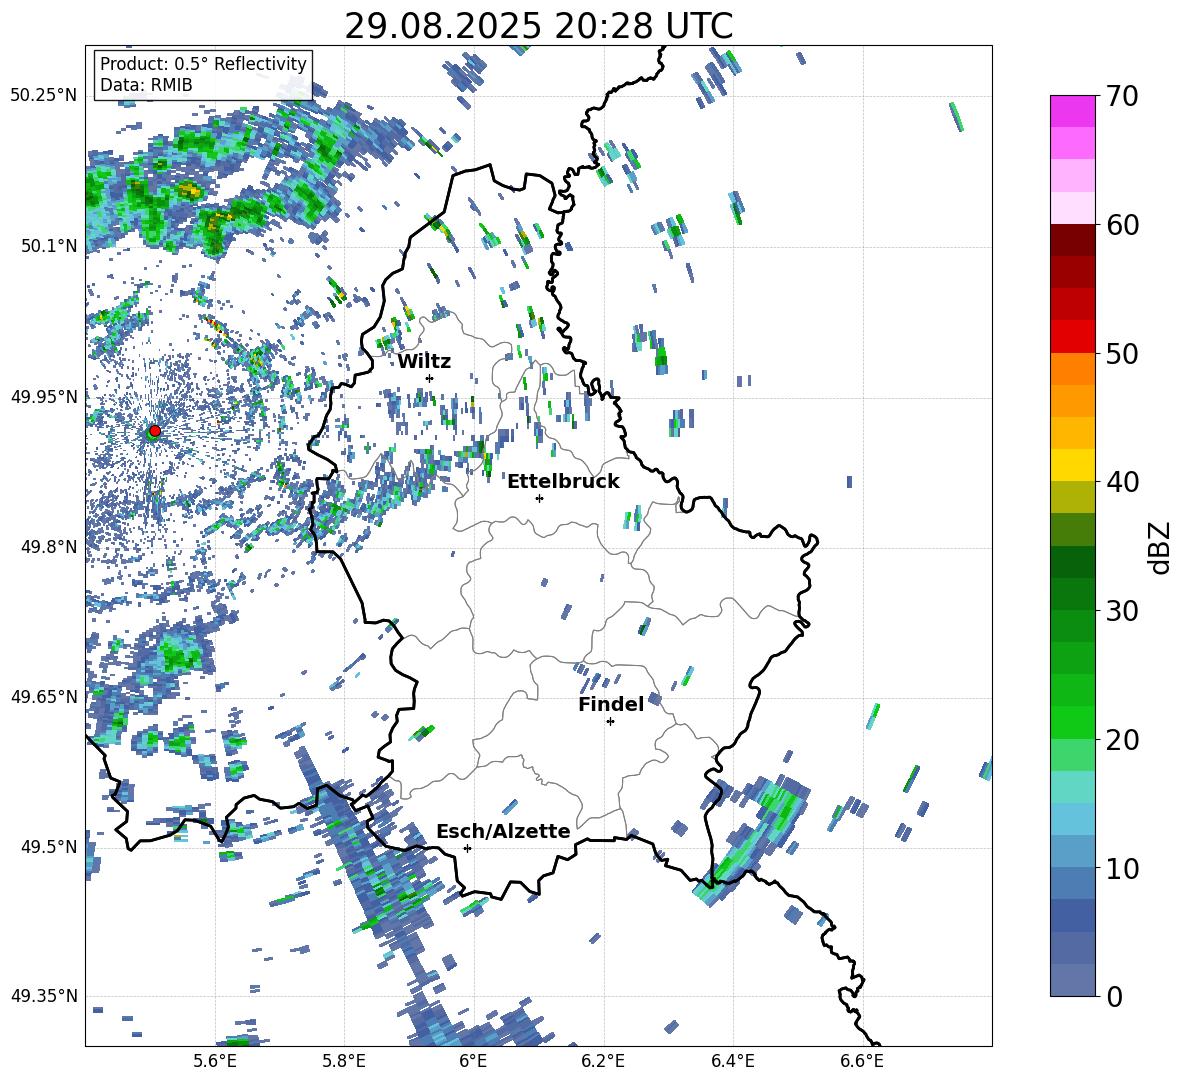1184x1081 pixels.
Task: Click the 10 colorbar tick label
Action: pos(1122,868)
